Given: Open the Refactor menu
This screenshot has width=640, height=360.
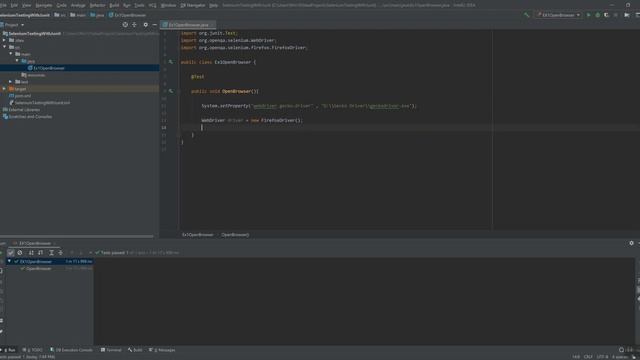Looking at the screenshot, I should tap(97, 5).
